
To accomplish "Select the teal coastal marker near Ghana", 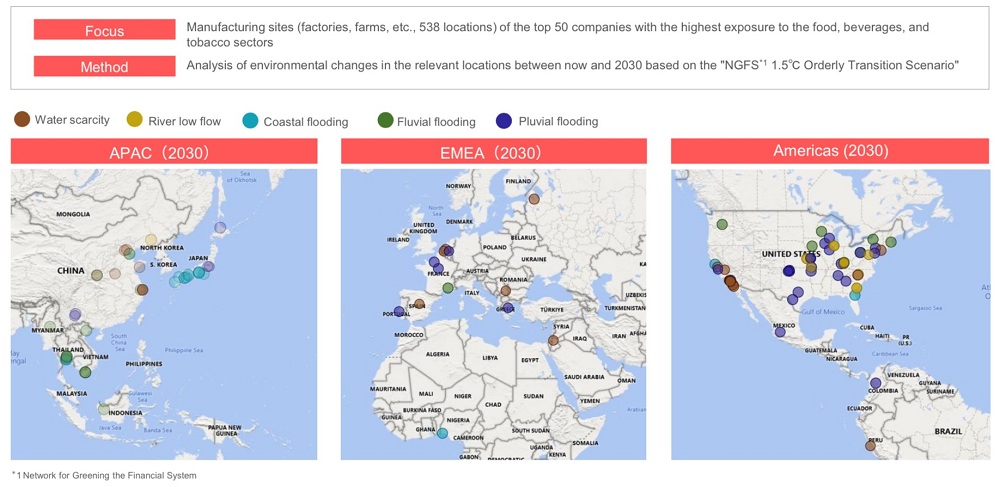I will point(442,433).
